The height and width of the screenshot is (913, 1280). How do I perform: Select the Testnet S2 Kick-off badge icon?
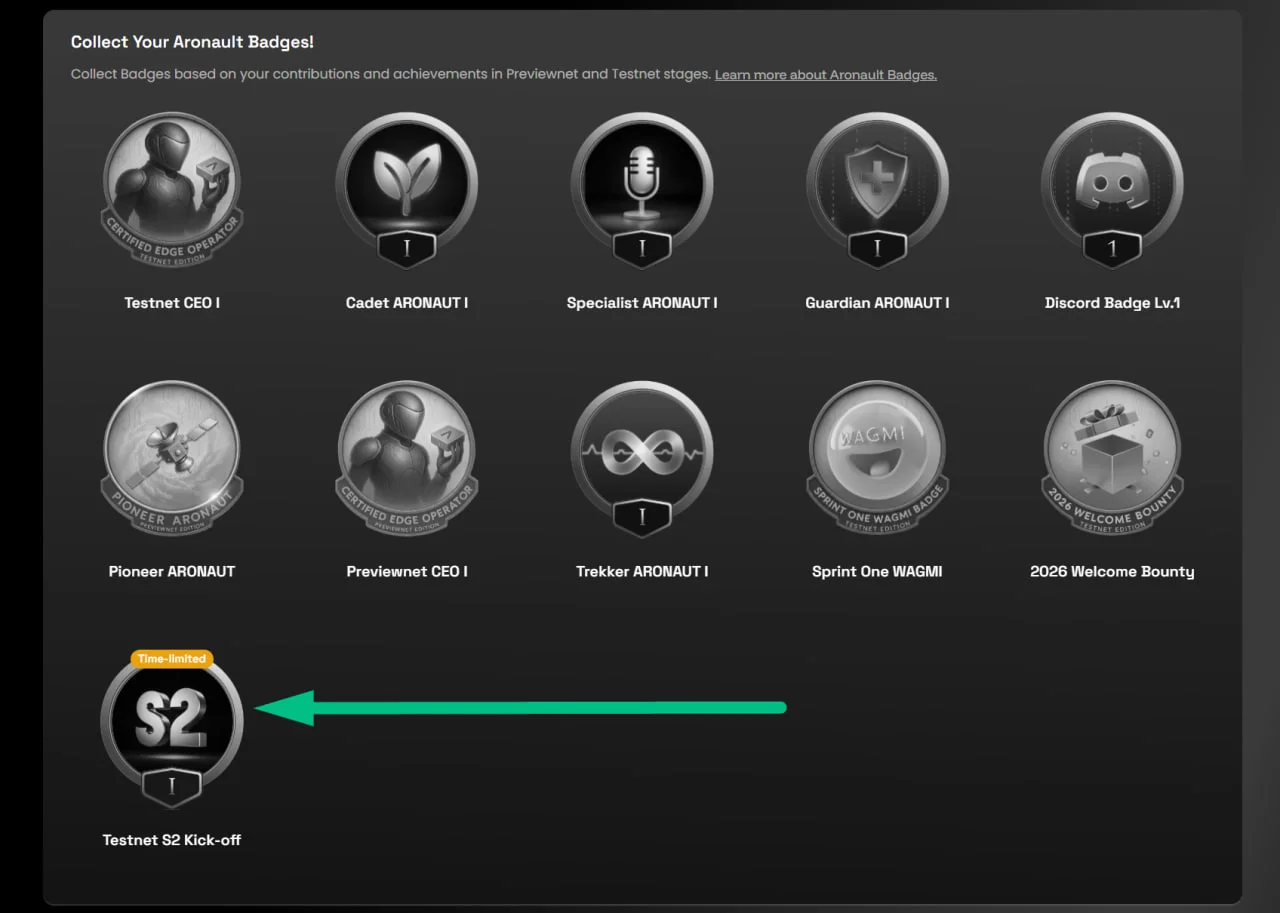(x=172, y=730)
